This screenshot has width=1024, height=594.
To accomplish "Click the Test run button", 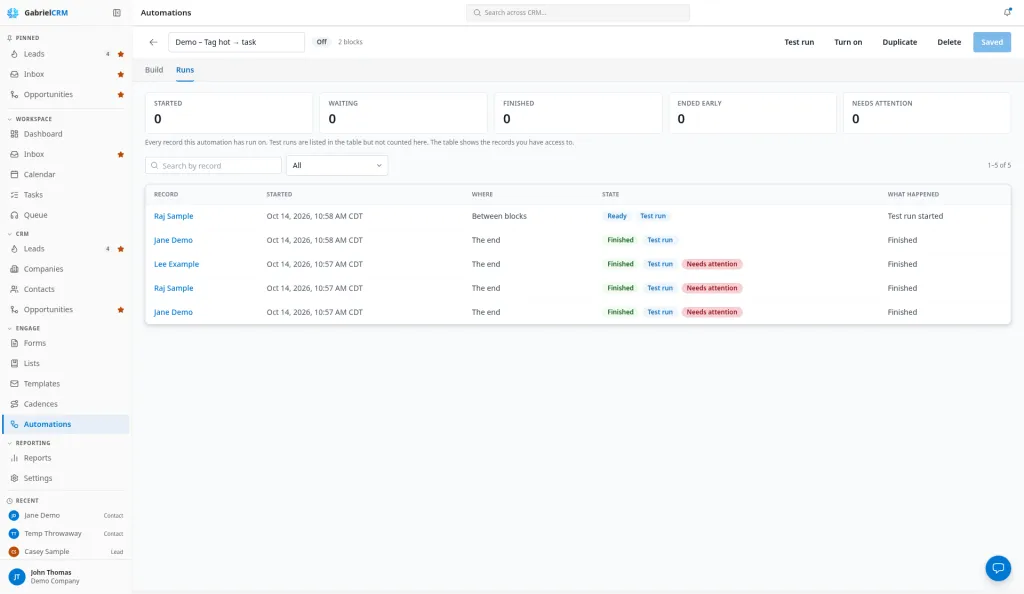I will click(x=799, y=42).
